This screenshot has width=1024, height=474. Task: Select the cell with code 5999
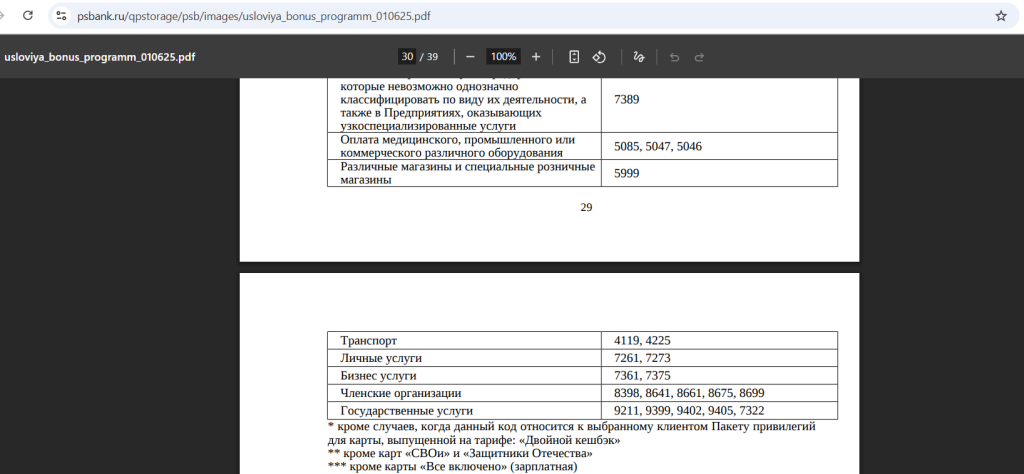click(x=719, y=173)
